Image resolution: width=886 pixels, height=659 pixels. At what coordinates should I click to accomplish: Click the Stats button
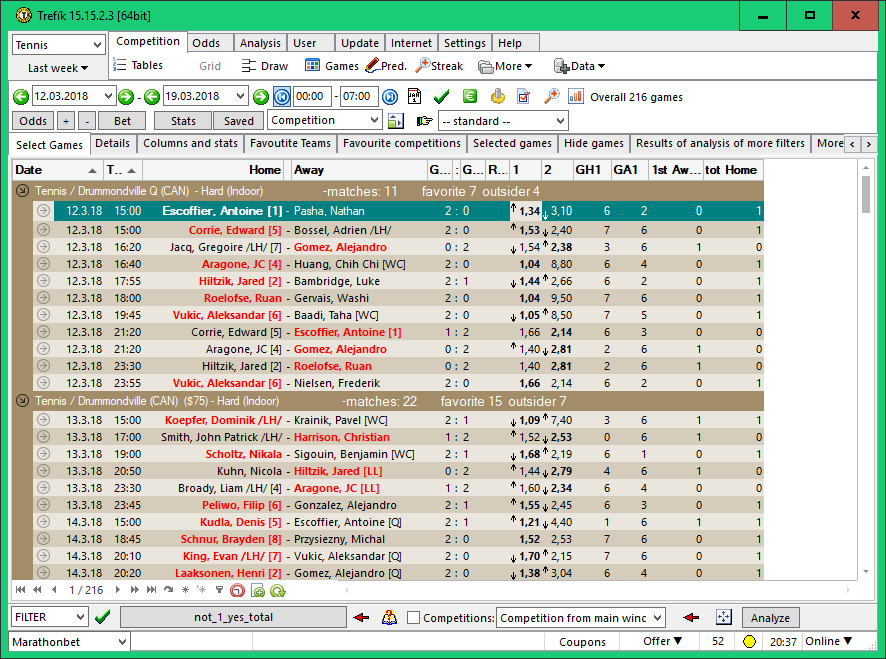[x=183, y=121]
